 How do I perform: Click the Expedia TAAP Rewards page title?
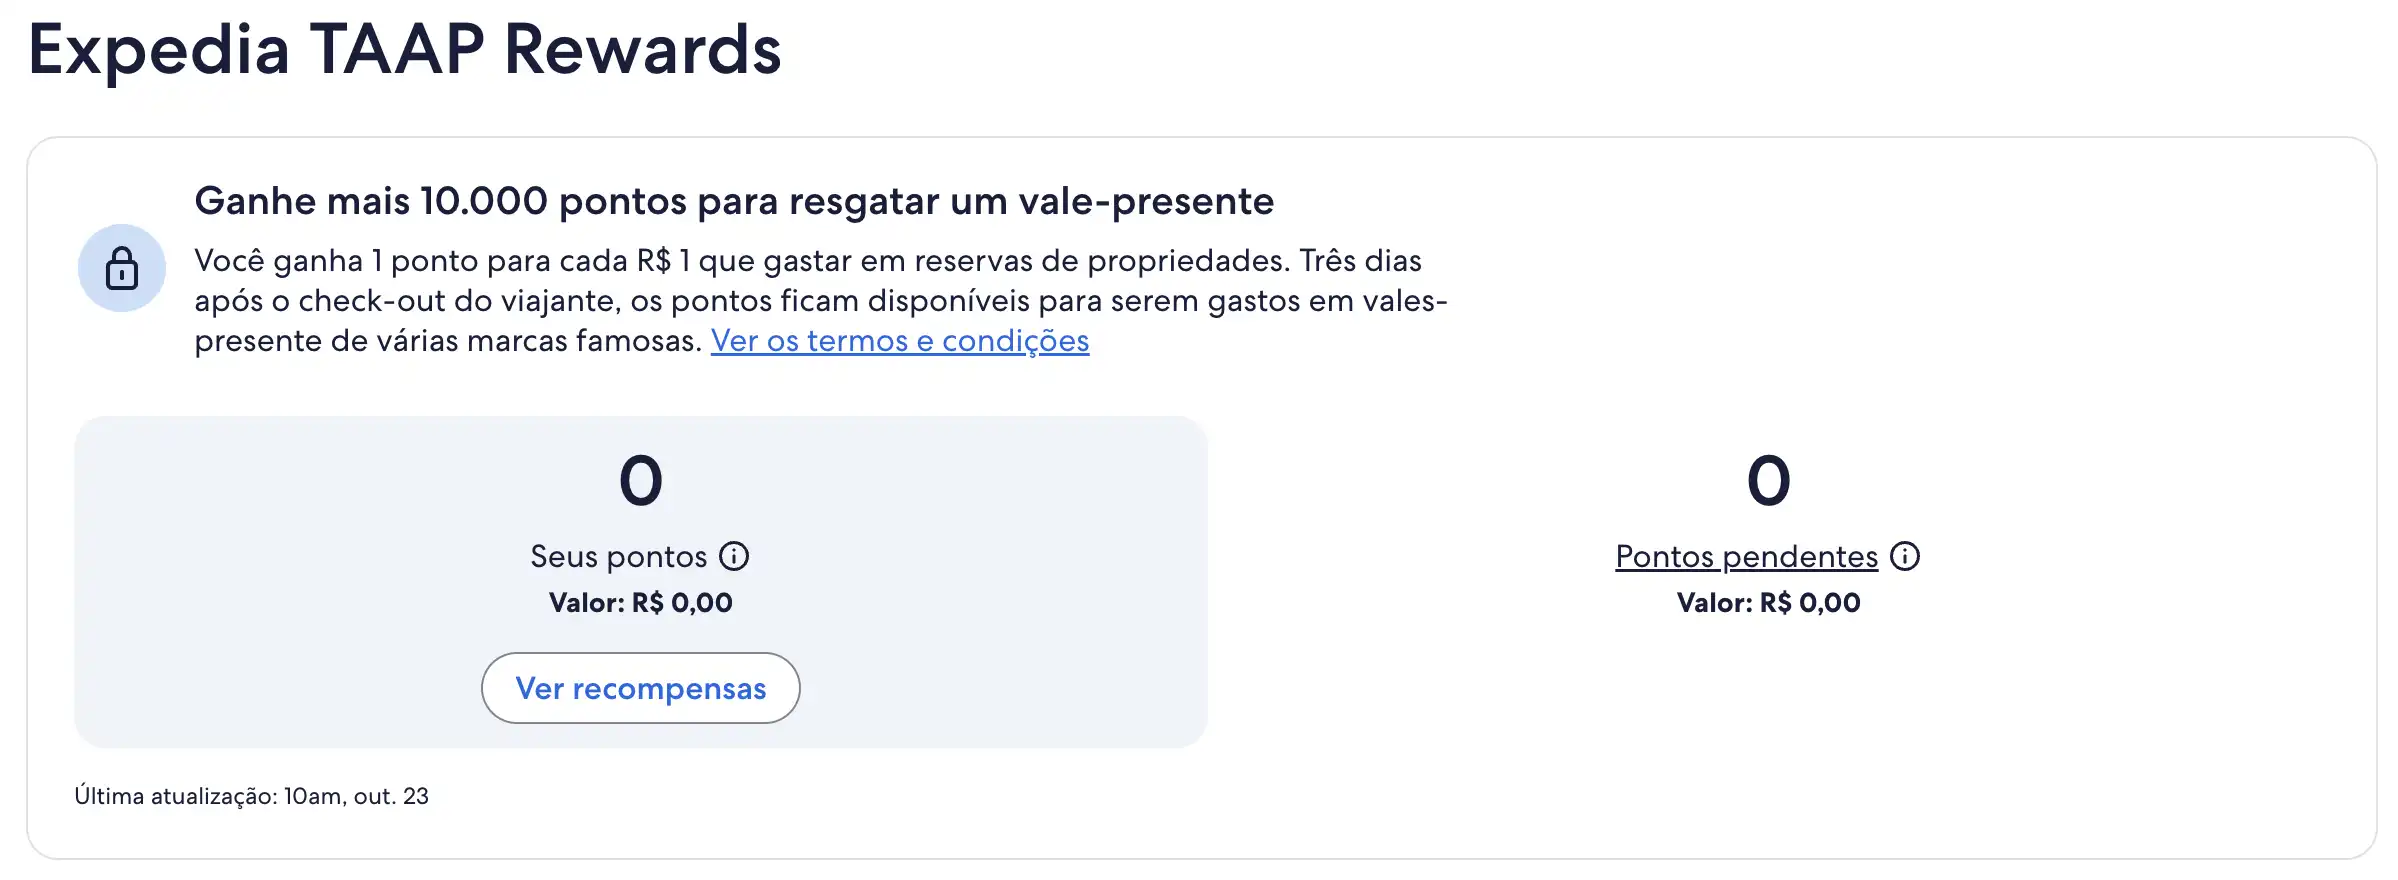(405, 49)
